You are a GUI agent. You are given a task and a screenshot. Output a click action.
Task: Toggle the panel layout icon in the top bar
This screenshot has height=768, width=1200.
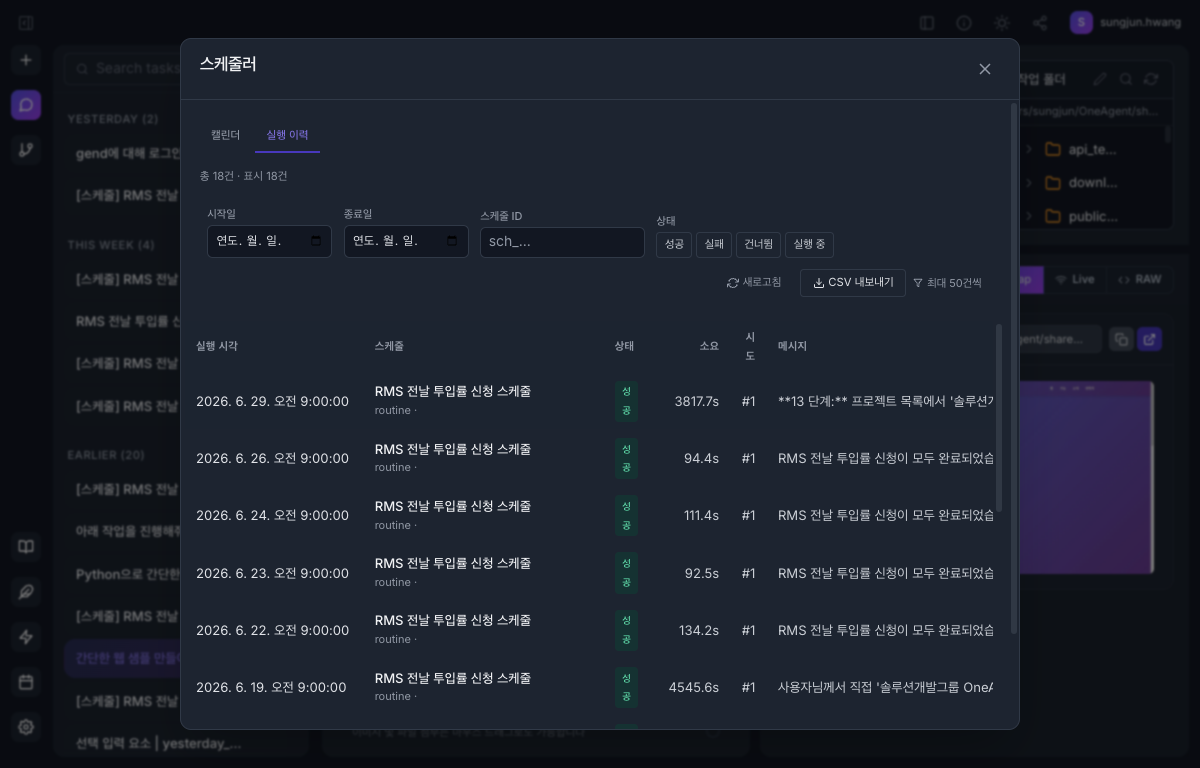[x=927, y=22]
